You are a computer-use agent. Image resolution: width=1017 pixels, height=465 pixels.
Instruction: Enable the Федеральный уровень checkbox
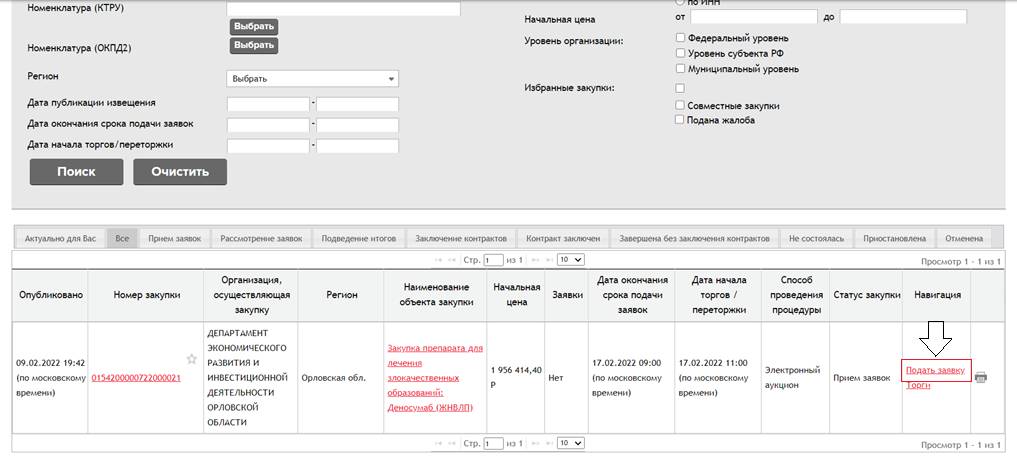tap(680, 38)
